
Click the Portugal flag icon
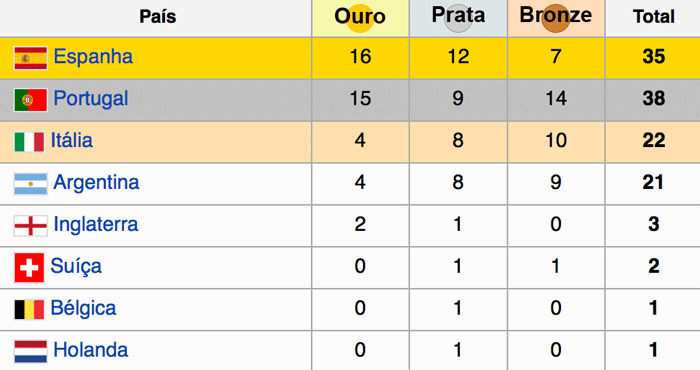click(30, 100)
